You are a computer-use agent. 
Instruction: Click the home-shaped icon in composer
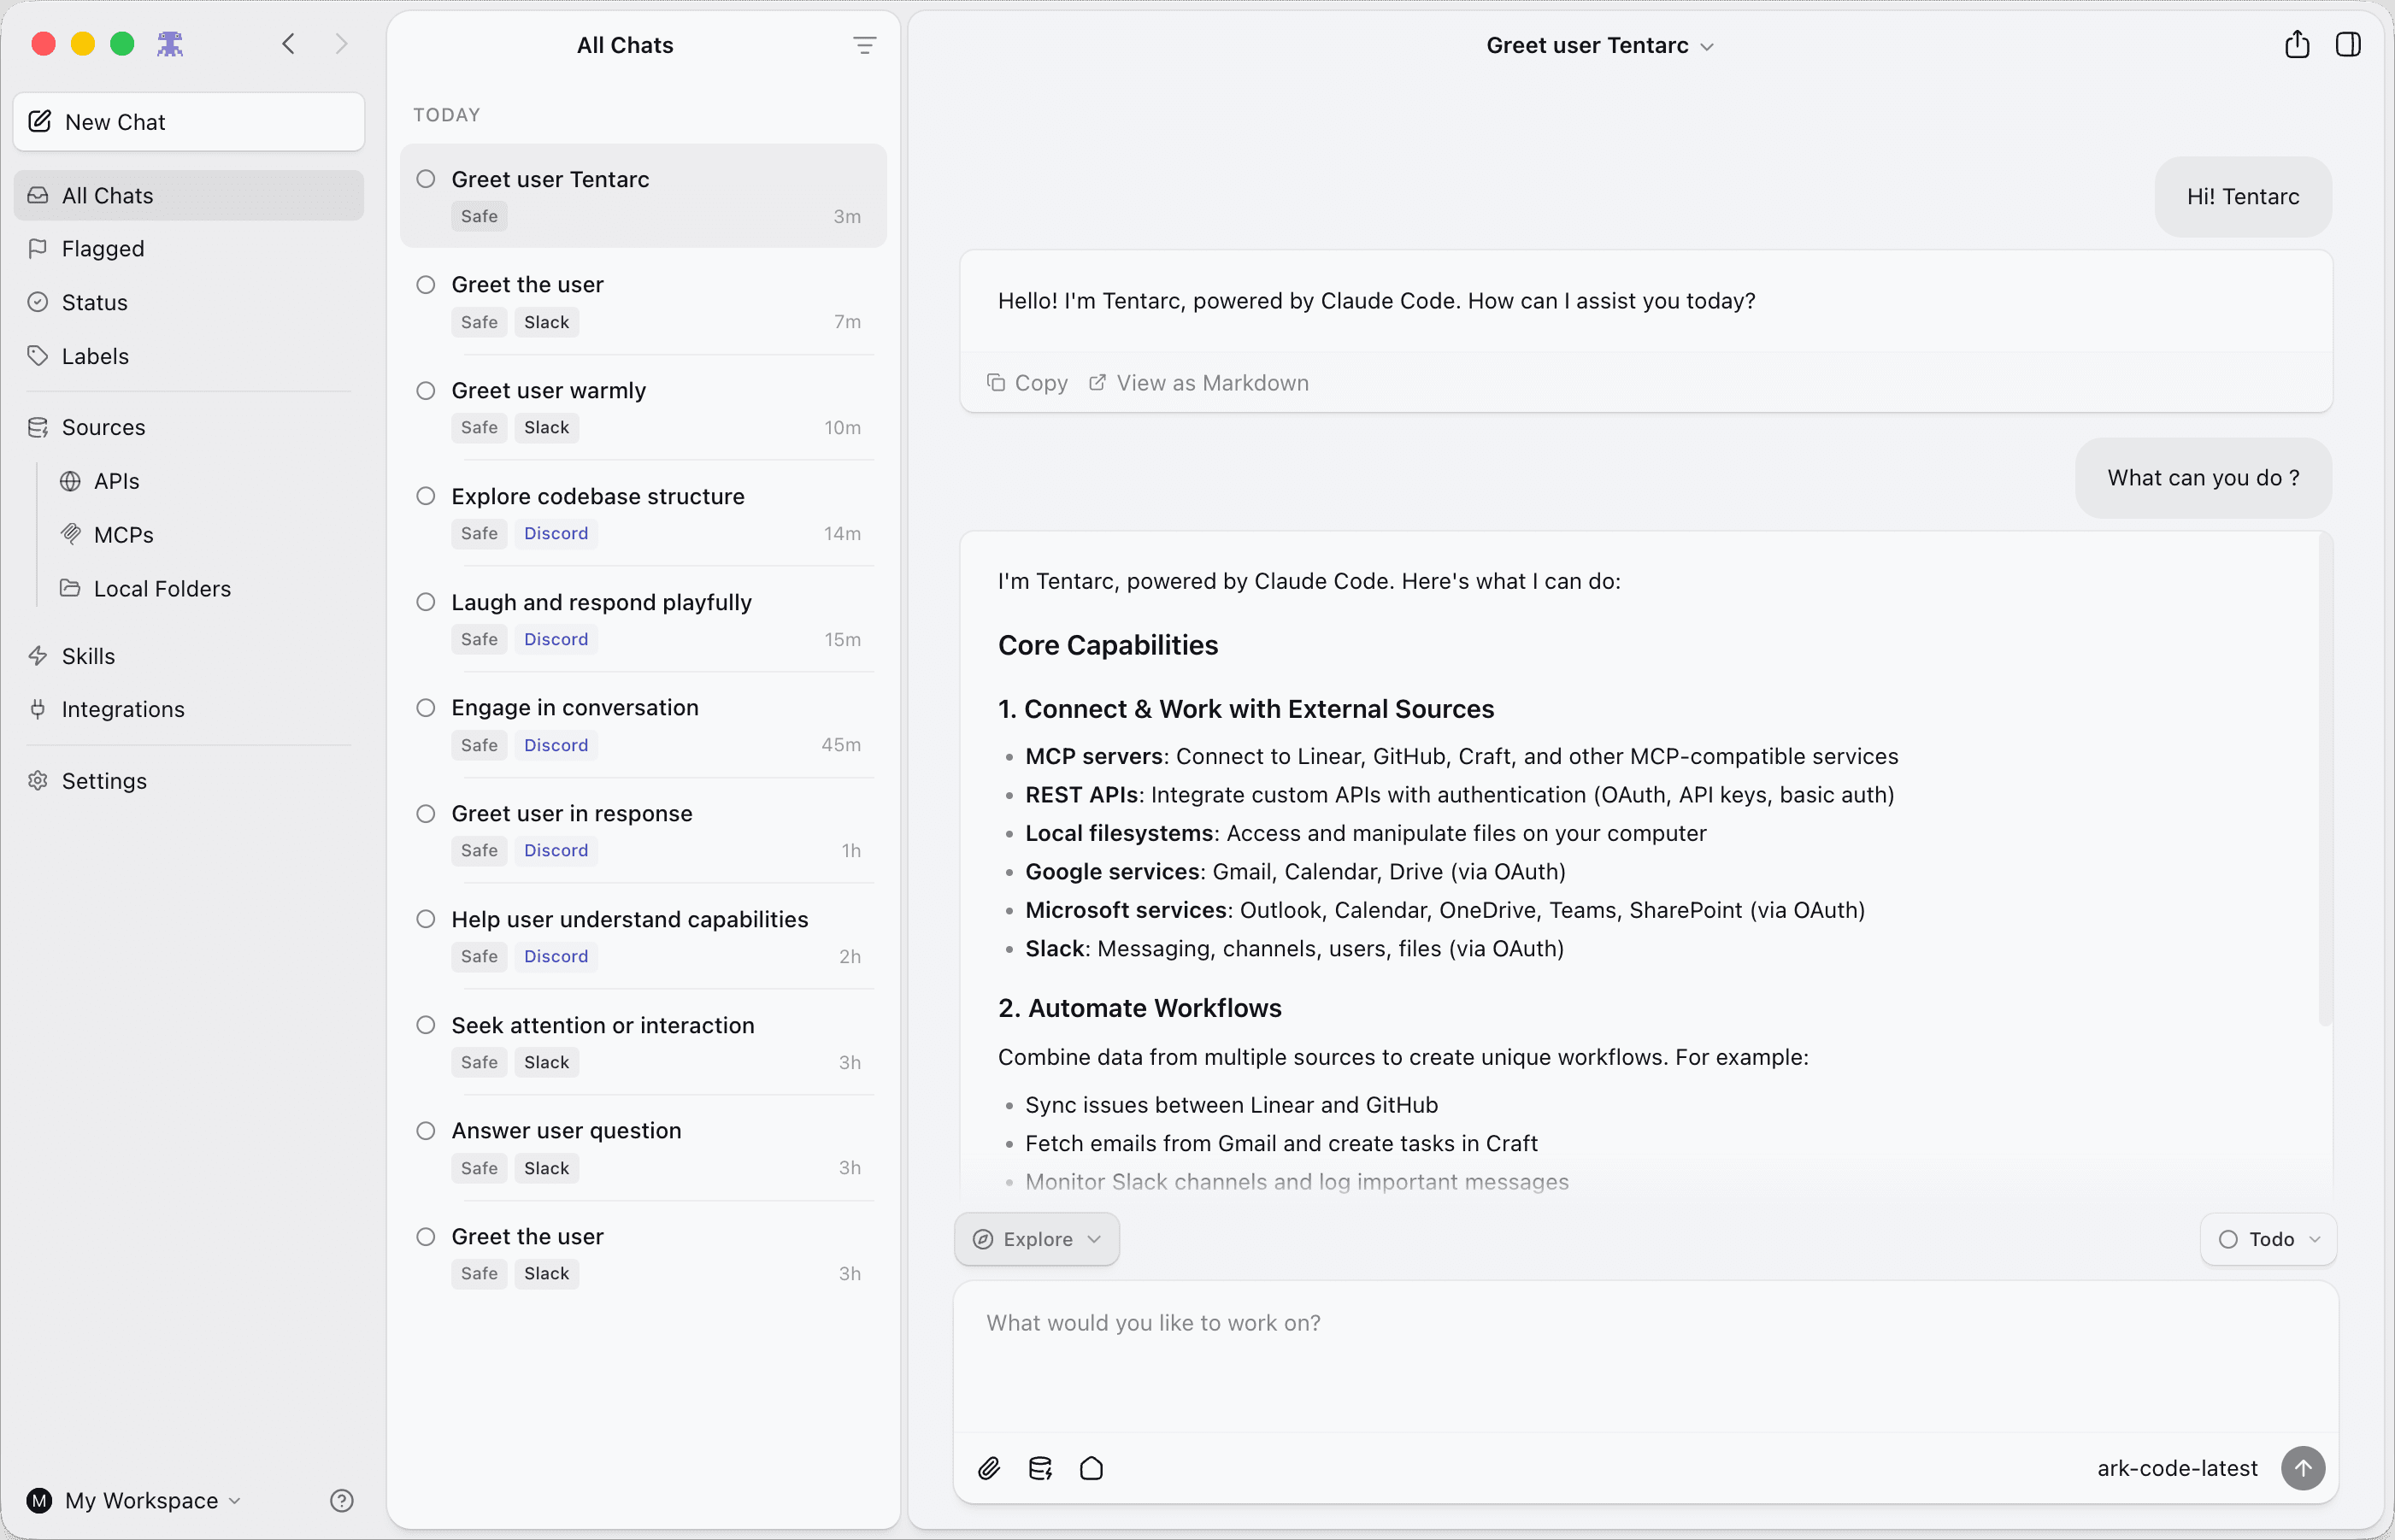click(x=1091, y=1468)
